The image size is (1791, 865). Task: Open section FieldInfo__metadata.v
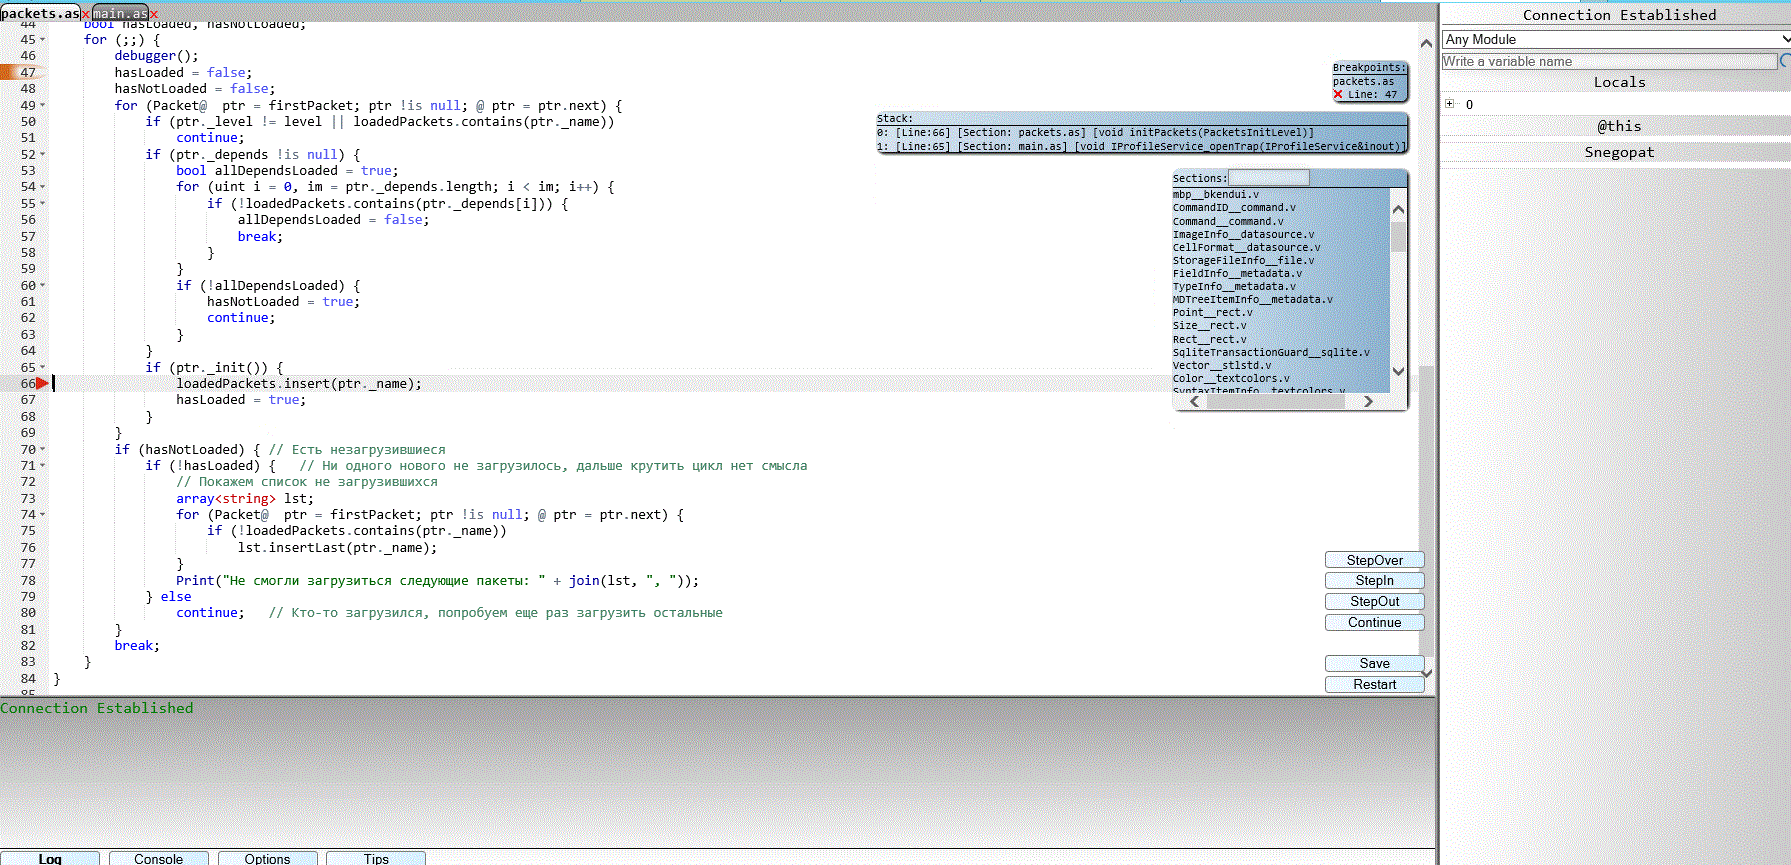[x=1237, y=273]
